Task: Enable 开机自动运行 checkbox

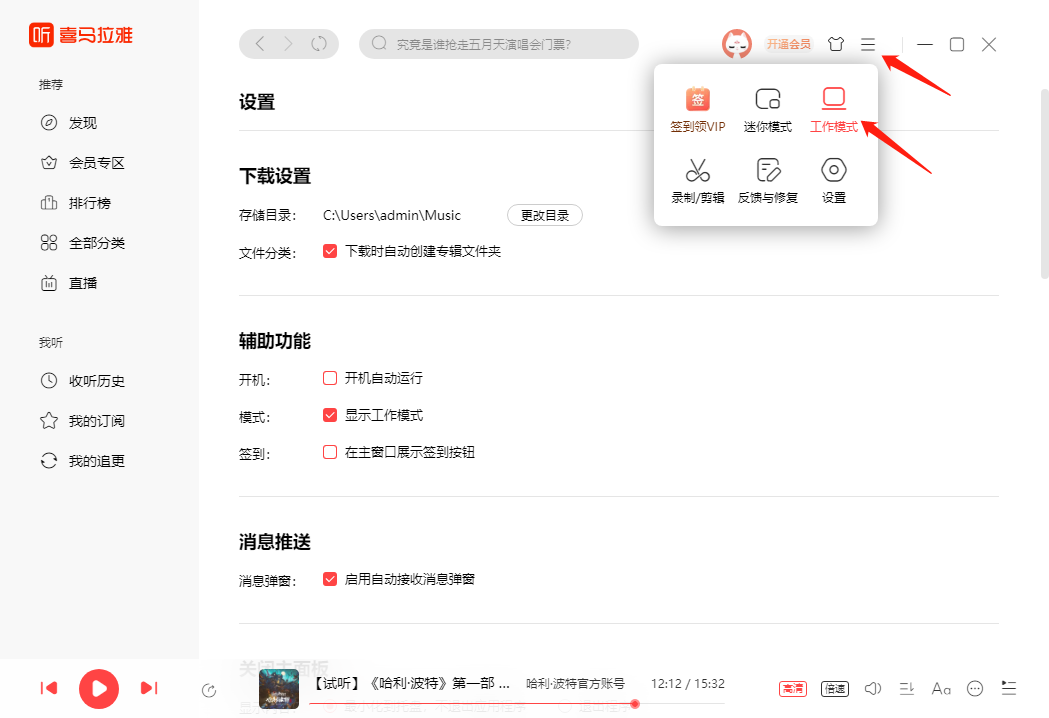Action: coord(330,378)
